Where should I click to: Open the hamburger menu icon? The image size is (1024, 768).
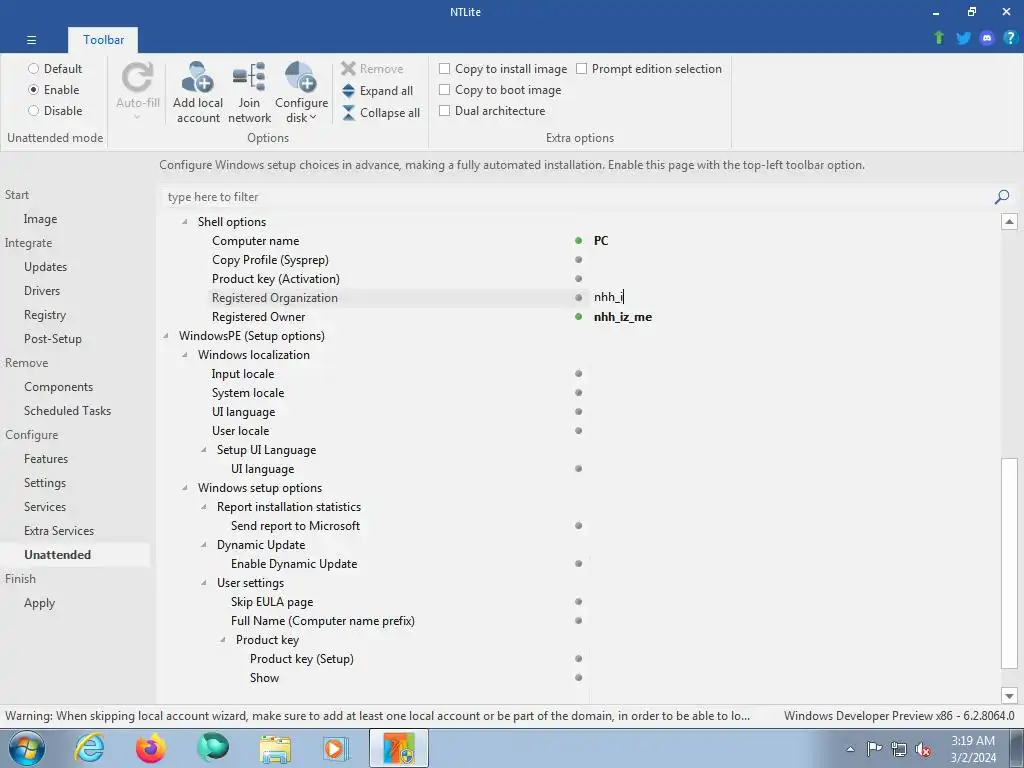pyautogui.click(x=31, y=40)
